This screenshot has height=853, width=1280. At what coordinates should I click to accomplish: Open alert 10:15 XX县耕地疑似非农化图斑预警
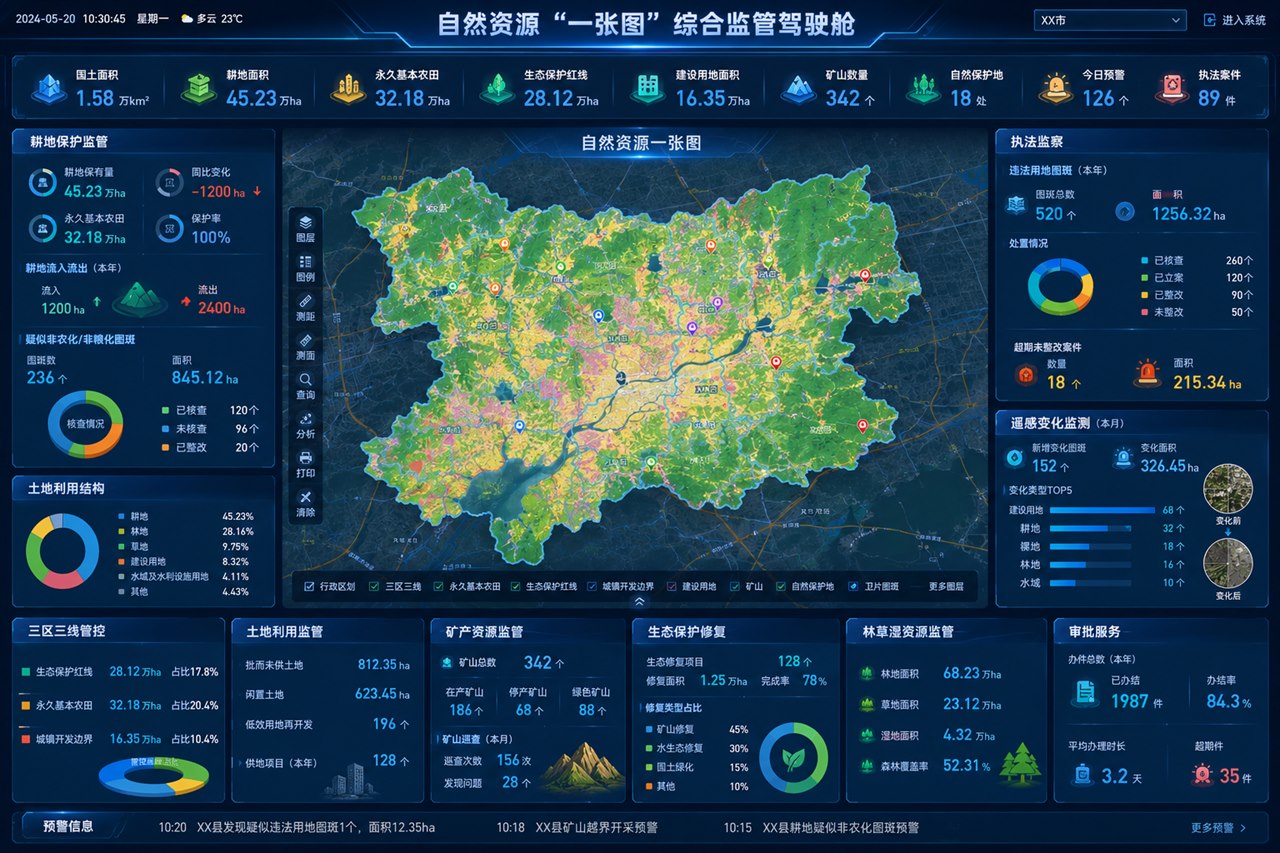(x=821, y=828)
